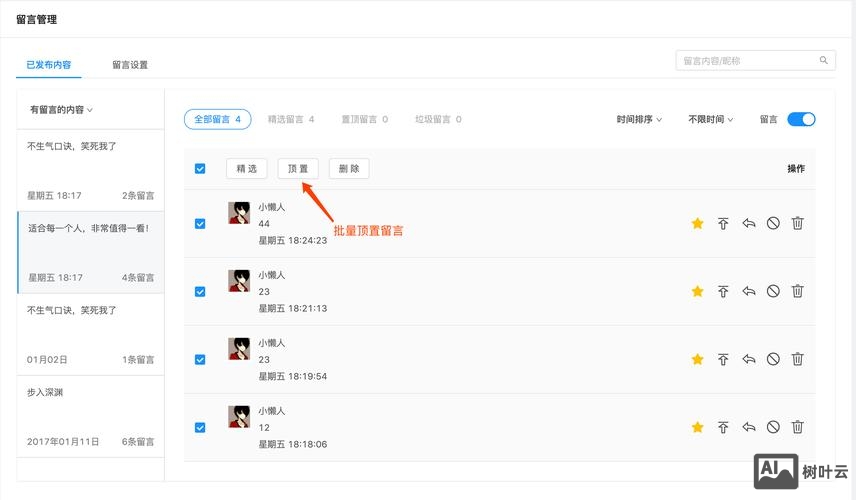
Task: Expand the 不限时间 time filter dropdown
Action: pyautogui.click(x=710, y=120)
